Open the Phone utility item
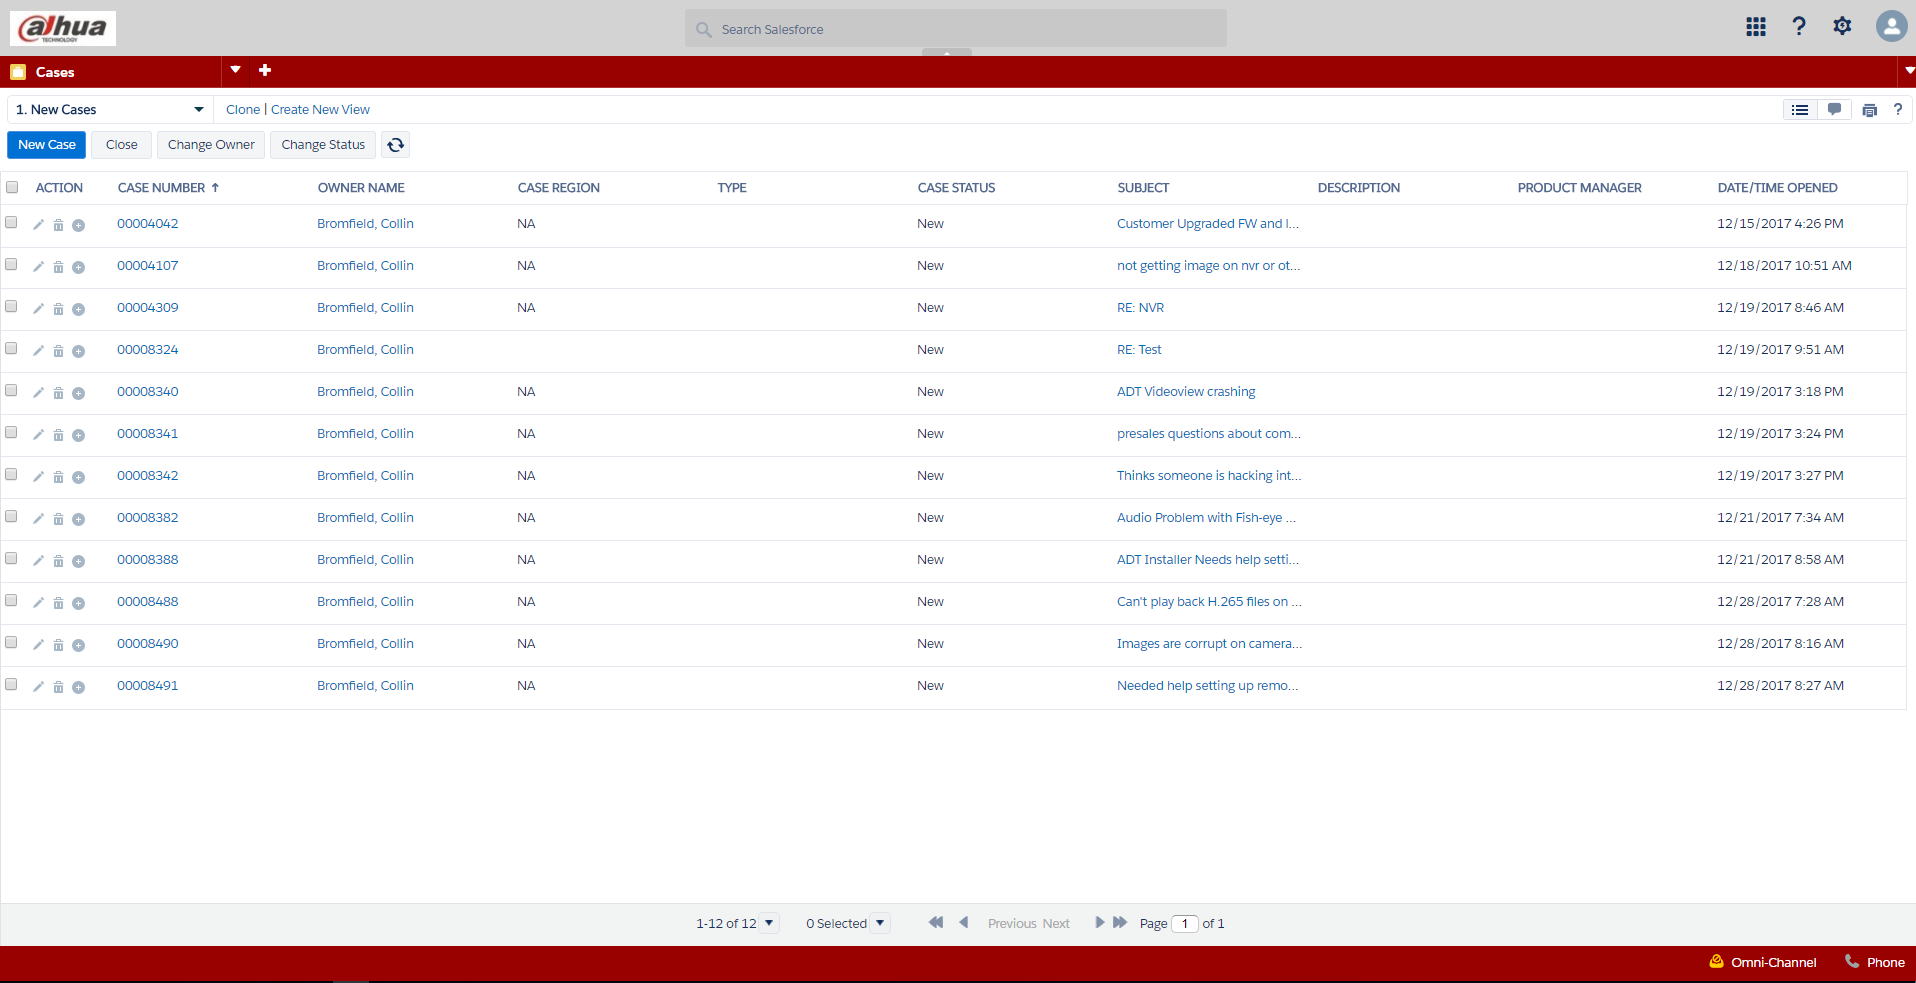1916x983 pixels. [x=1875, y=962]
